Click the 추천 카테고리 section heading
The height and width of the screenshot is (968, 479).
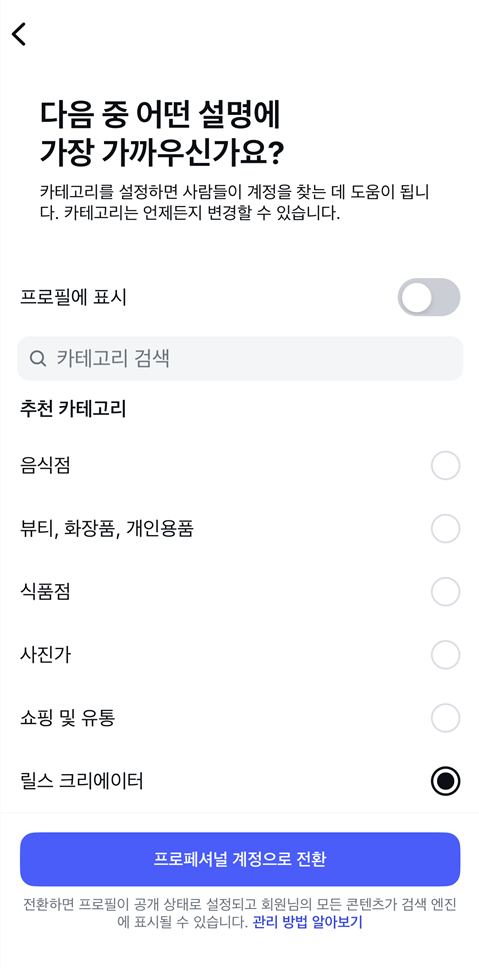point(73,409)
